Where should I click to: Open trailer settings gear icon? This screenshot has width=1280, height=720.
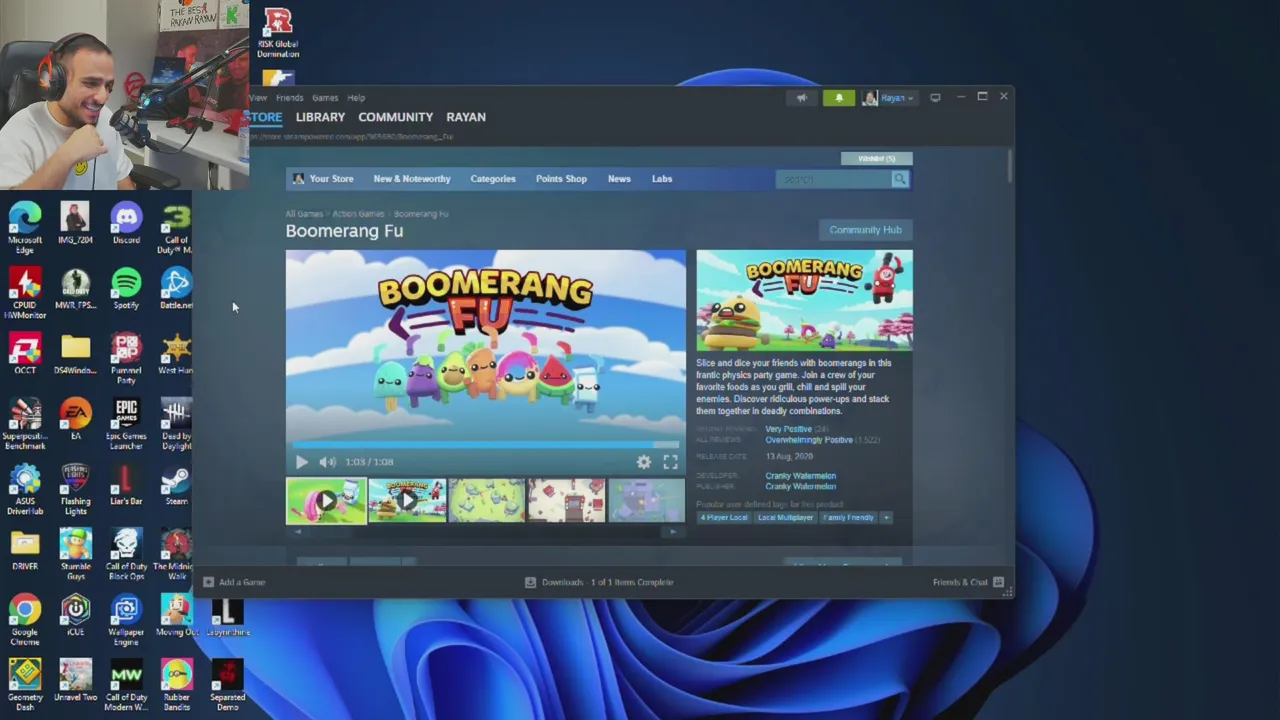pos(644,462)
